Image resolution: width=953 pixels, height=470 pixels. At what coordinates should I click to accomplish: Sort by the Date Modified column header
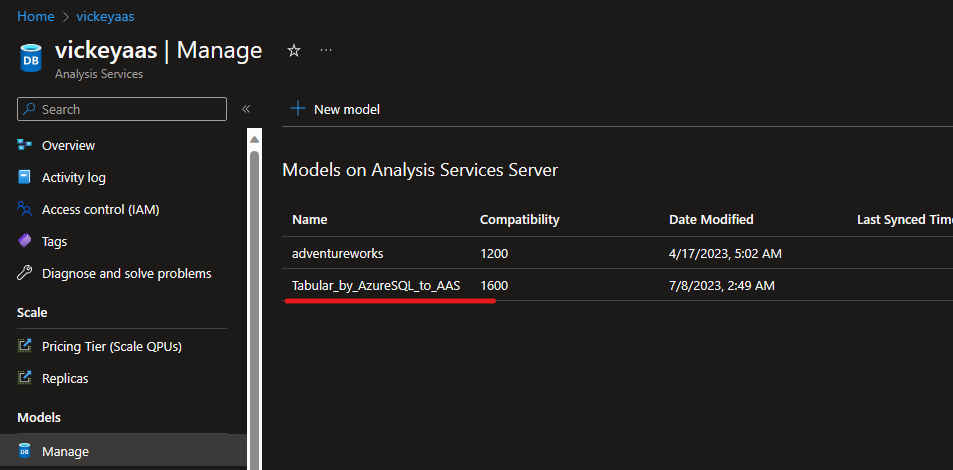(711, 219)
